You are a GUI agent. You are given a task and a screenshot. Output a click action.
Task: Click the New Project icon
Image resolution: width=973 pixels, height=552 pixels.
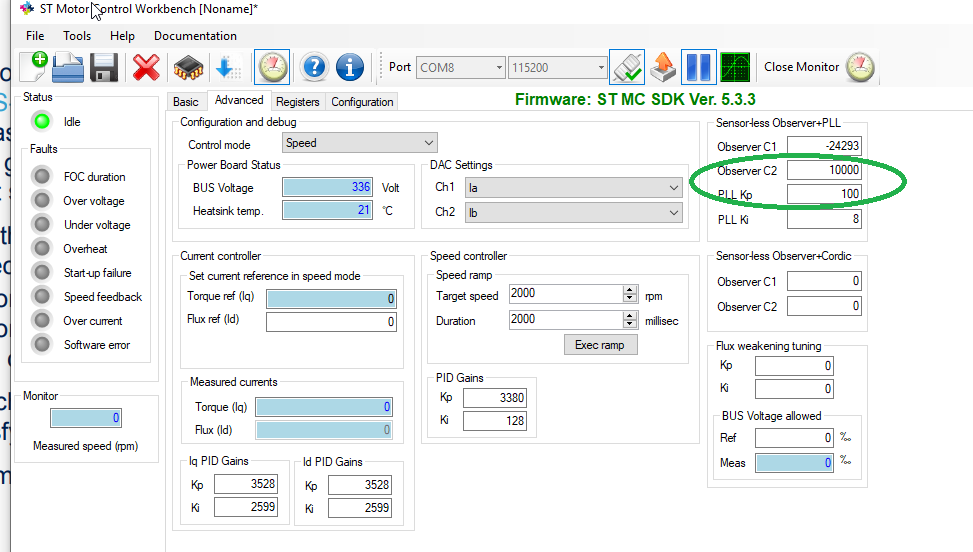pyautogui.click(x=34, y=67)
